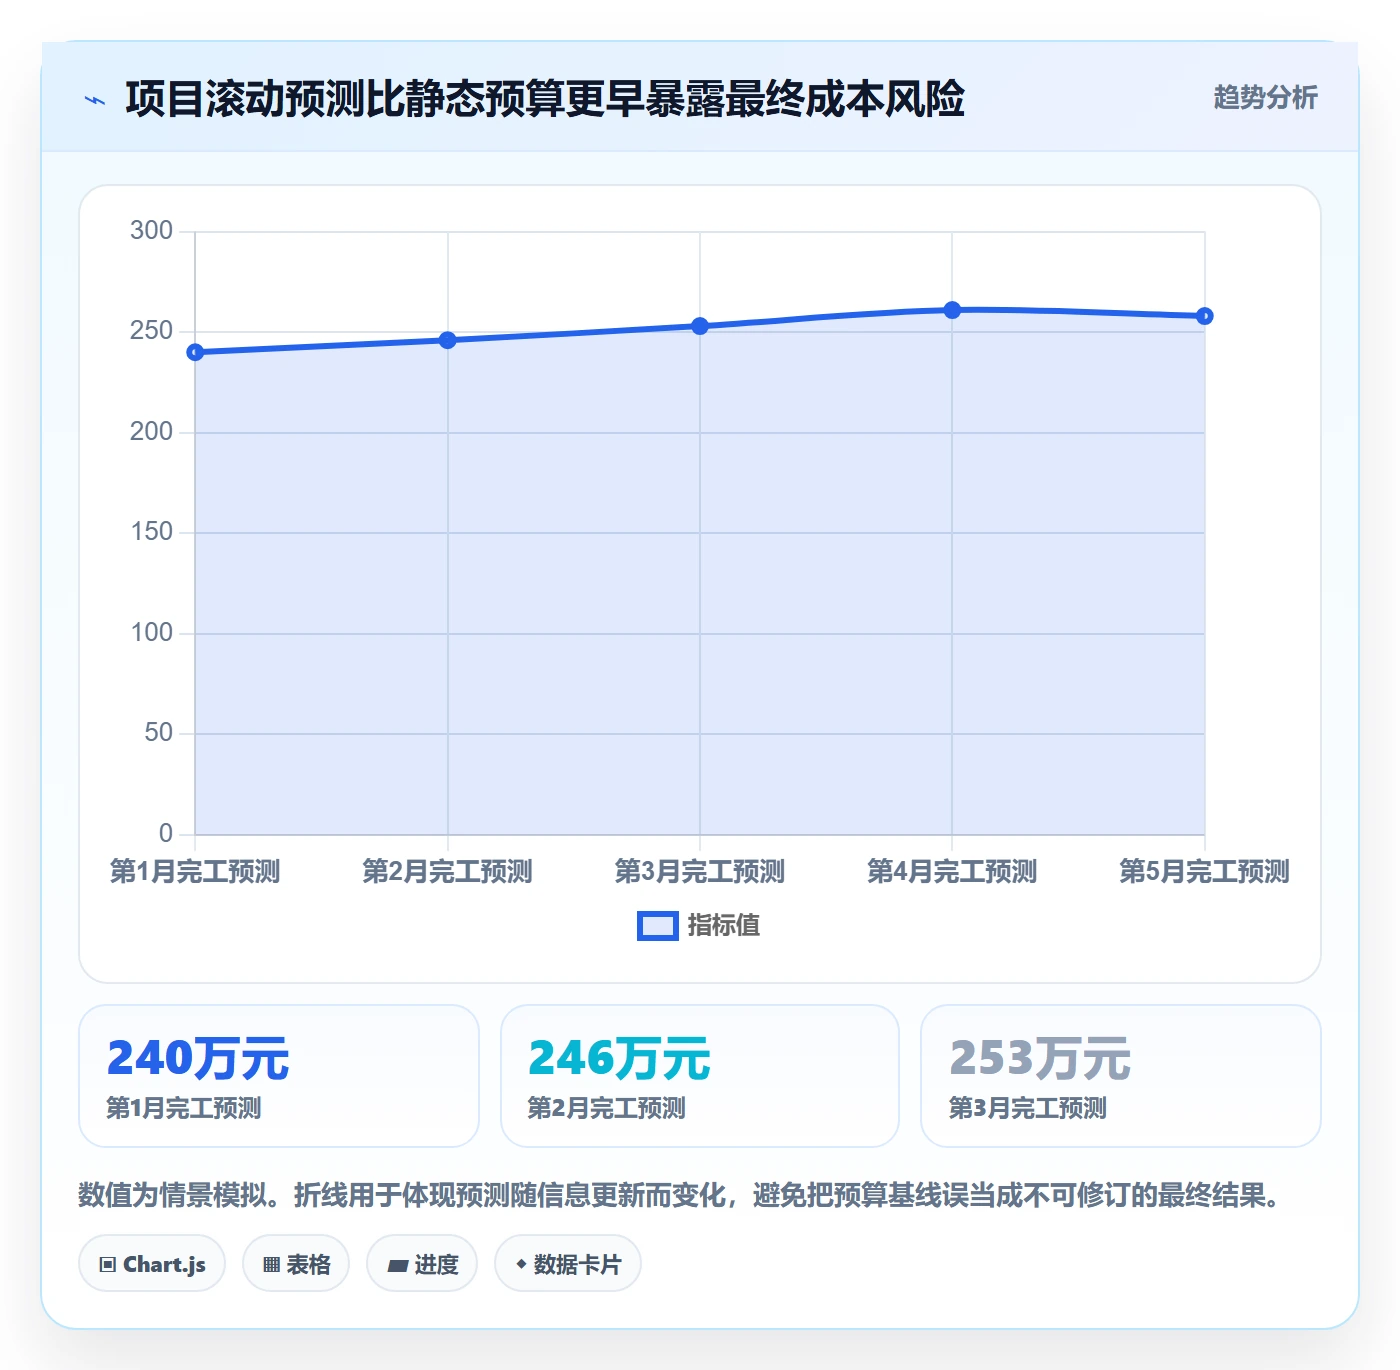Click the last data point at 第5月完工预测

[x=1205, y=316]
